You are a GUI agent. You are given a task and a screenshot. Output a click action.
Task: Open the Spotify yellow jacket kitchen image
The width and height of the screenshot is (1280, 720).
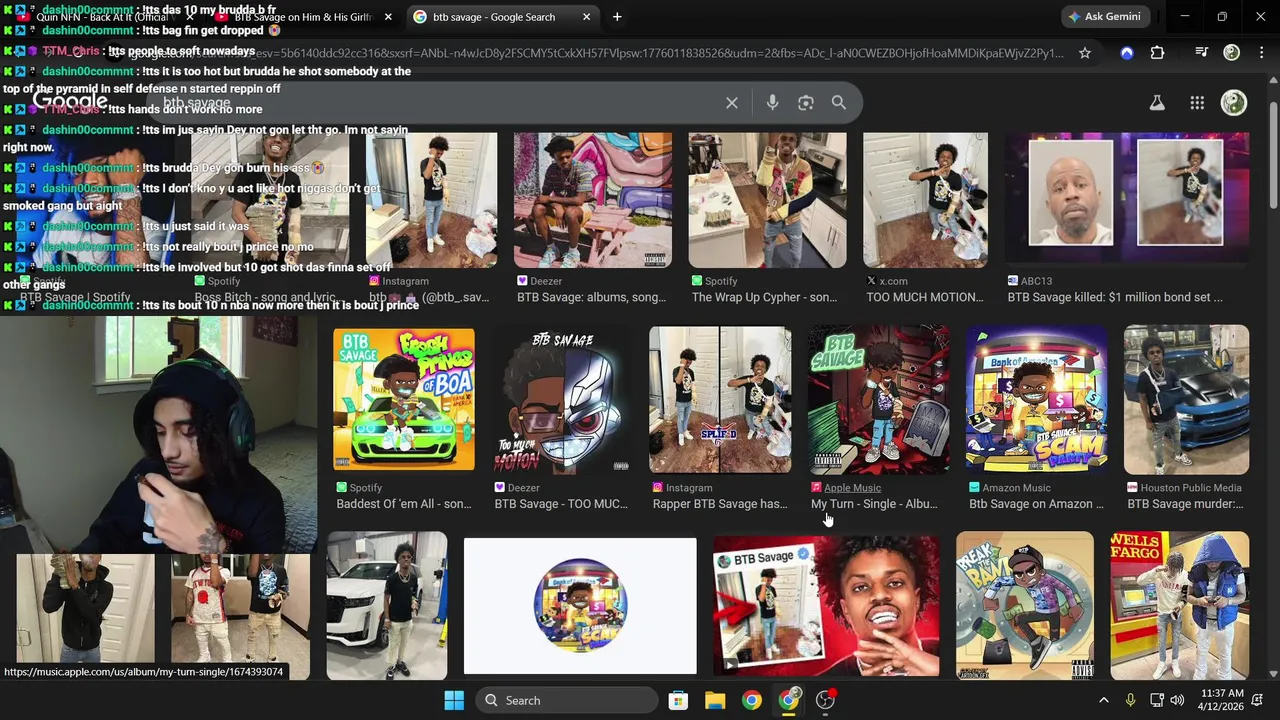[x=767, y=200]
